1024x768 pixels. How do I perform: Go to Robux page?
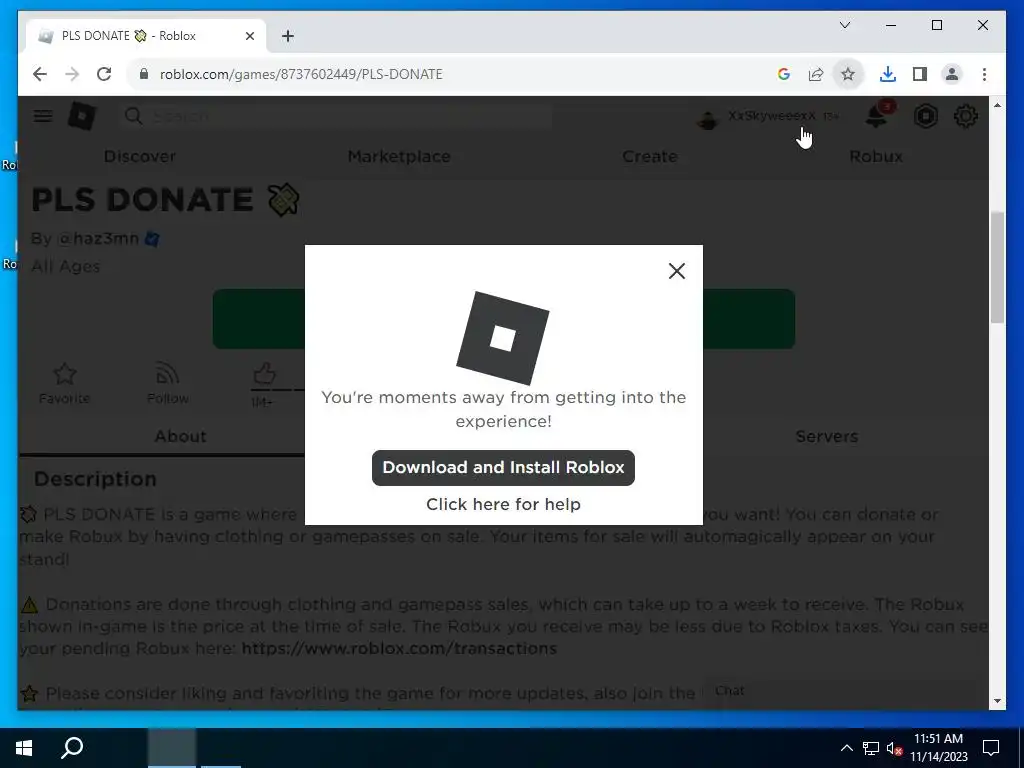[876, 157]
